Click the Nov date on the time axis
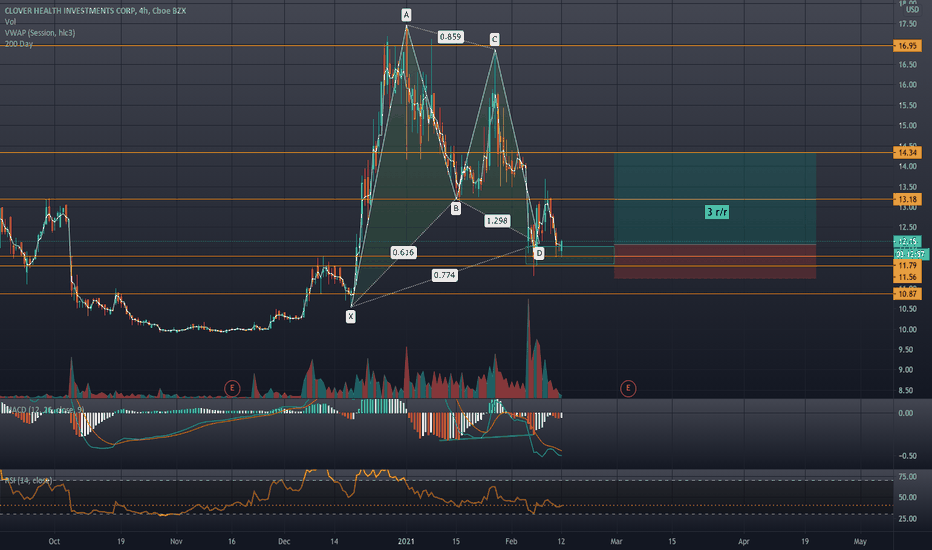The width and height of the screenshot is (932, 550). coord(176,542)
